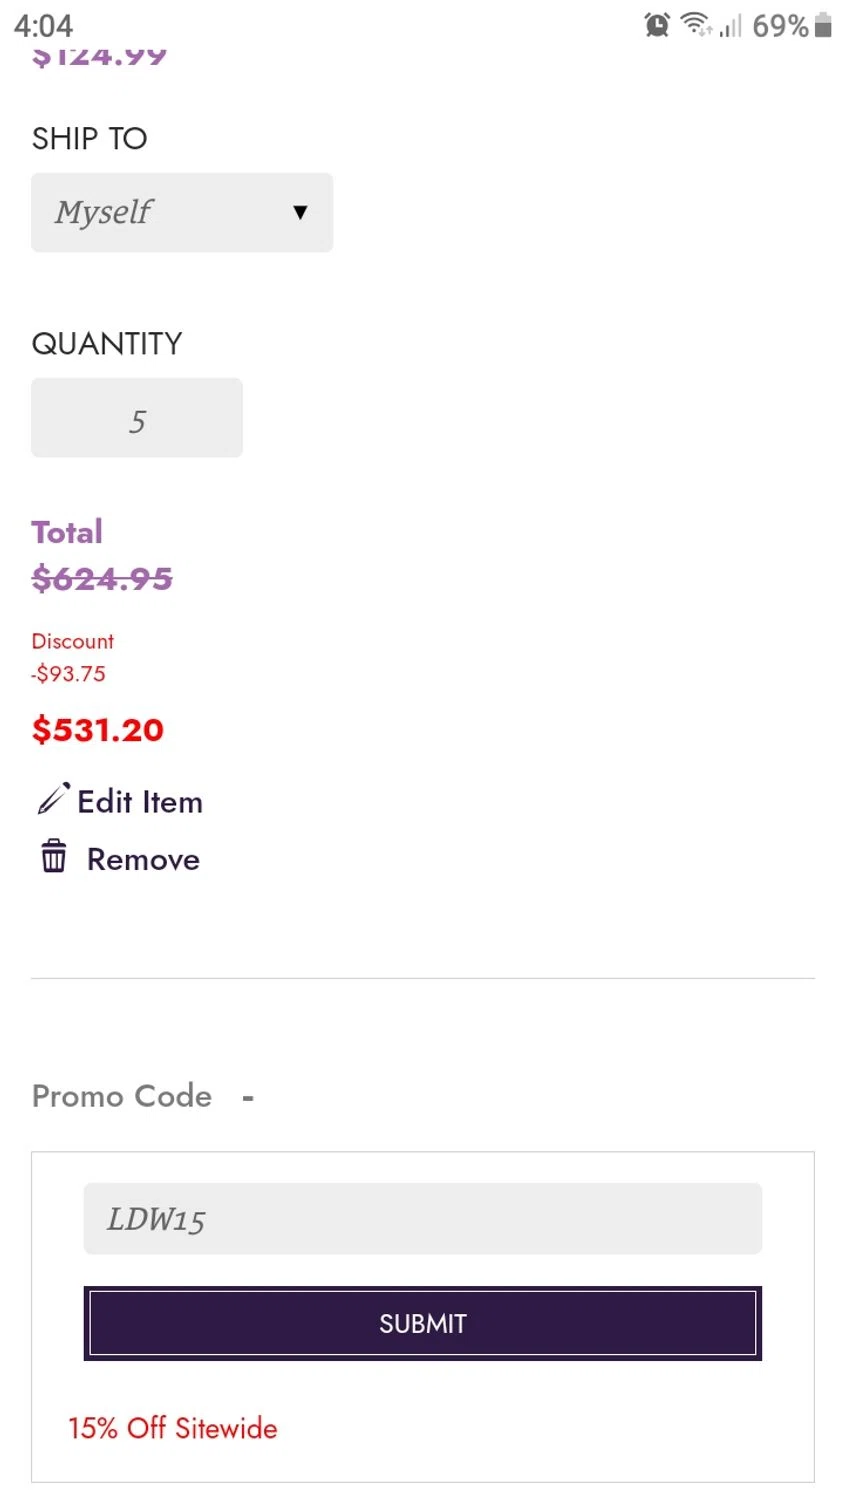Open the Edit Item link
The height and width of the screenshot is (1500, 844).
[x=140, y=802]
